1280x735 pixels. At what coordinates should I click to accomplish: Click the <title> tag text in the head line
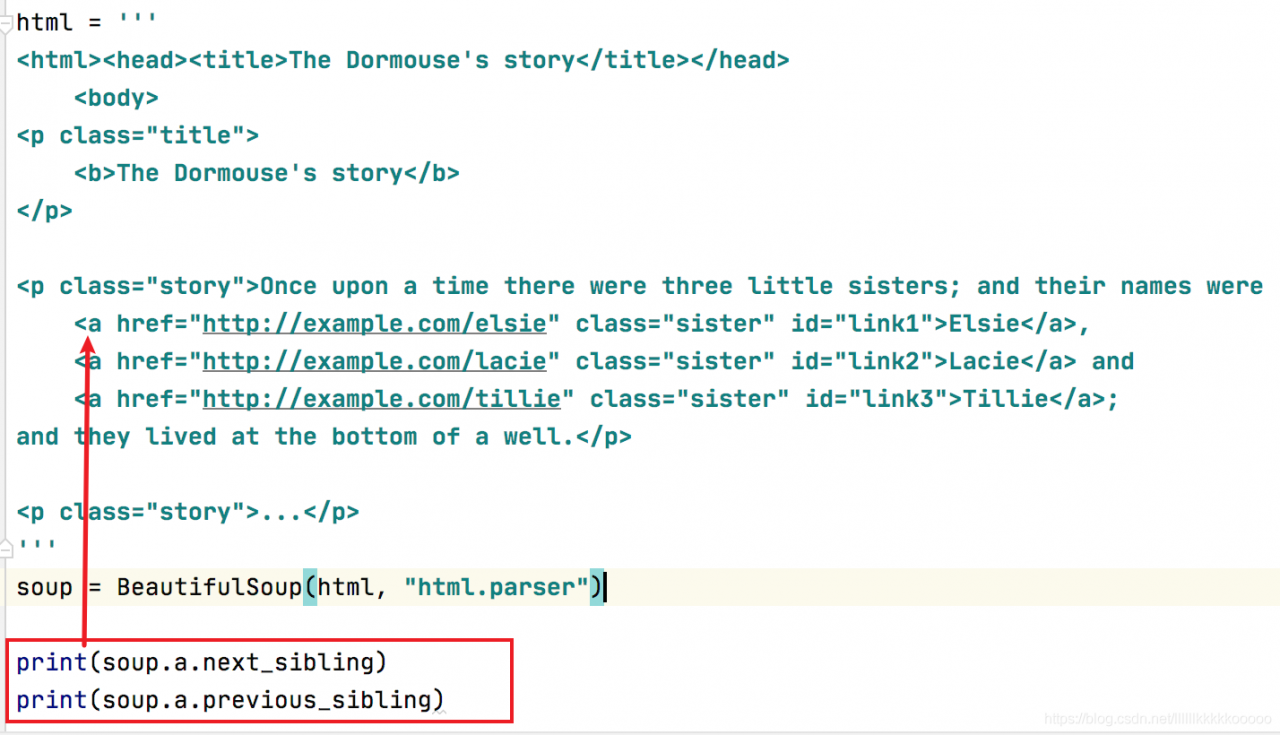[x=238, y=60]
